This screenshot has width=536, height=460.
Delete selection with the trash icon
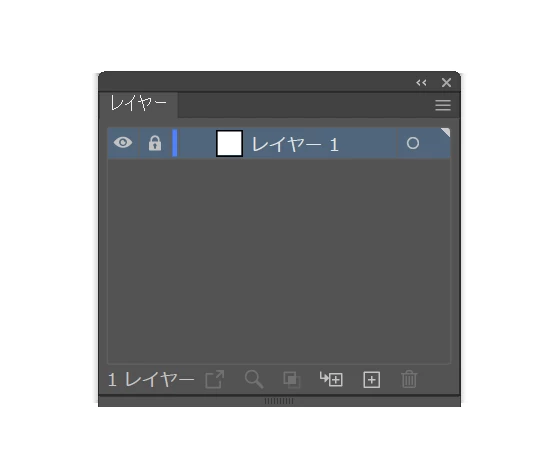pyautogui.click(x=409, y=379)
